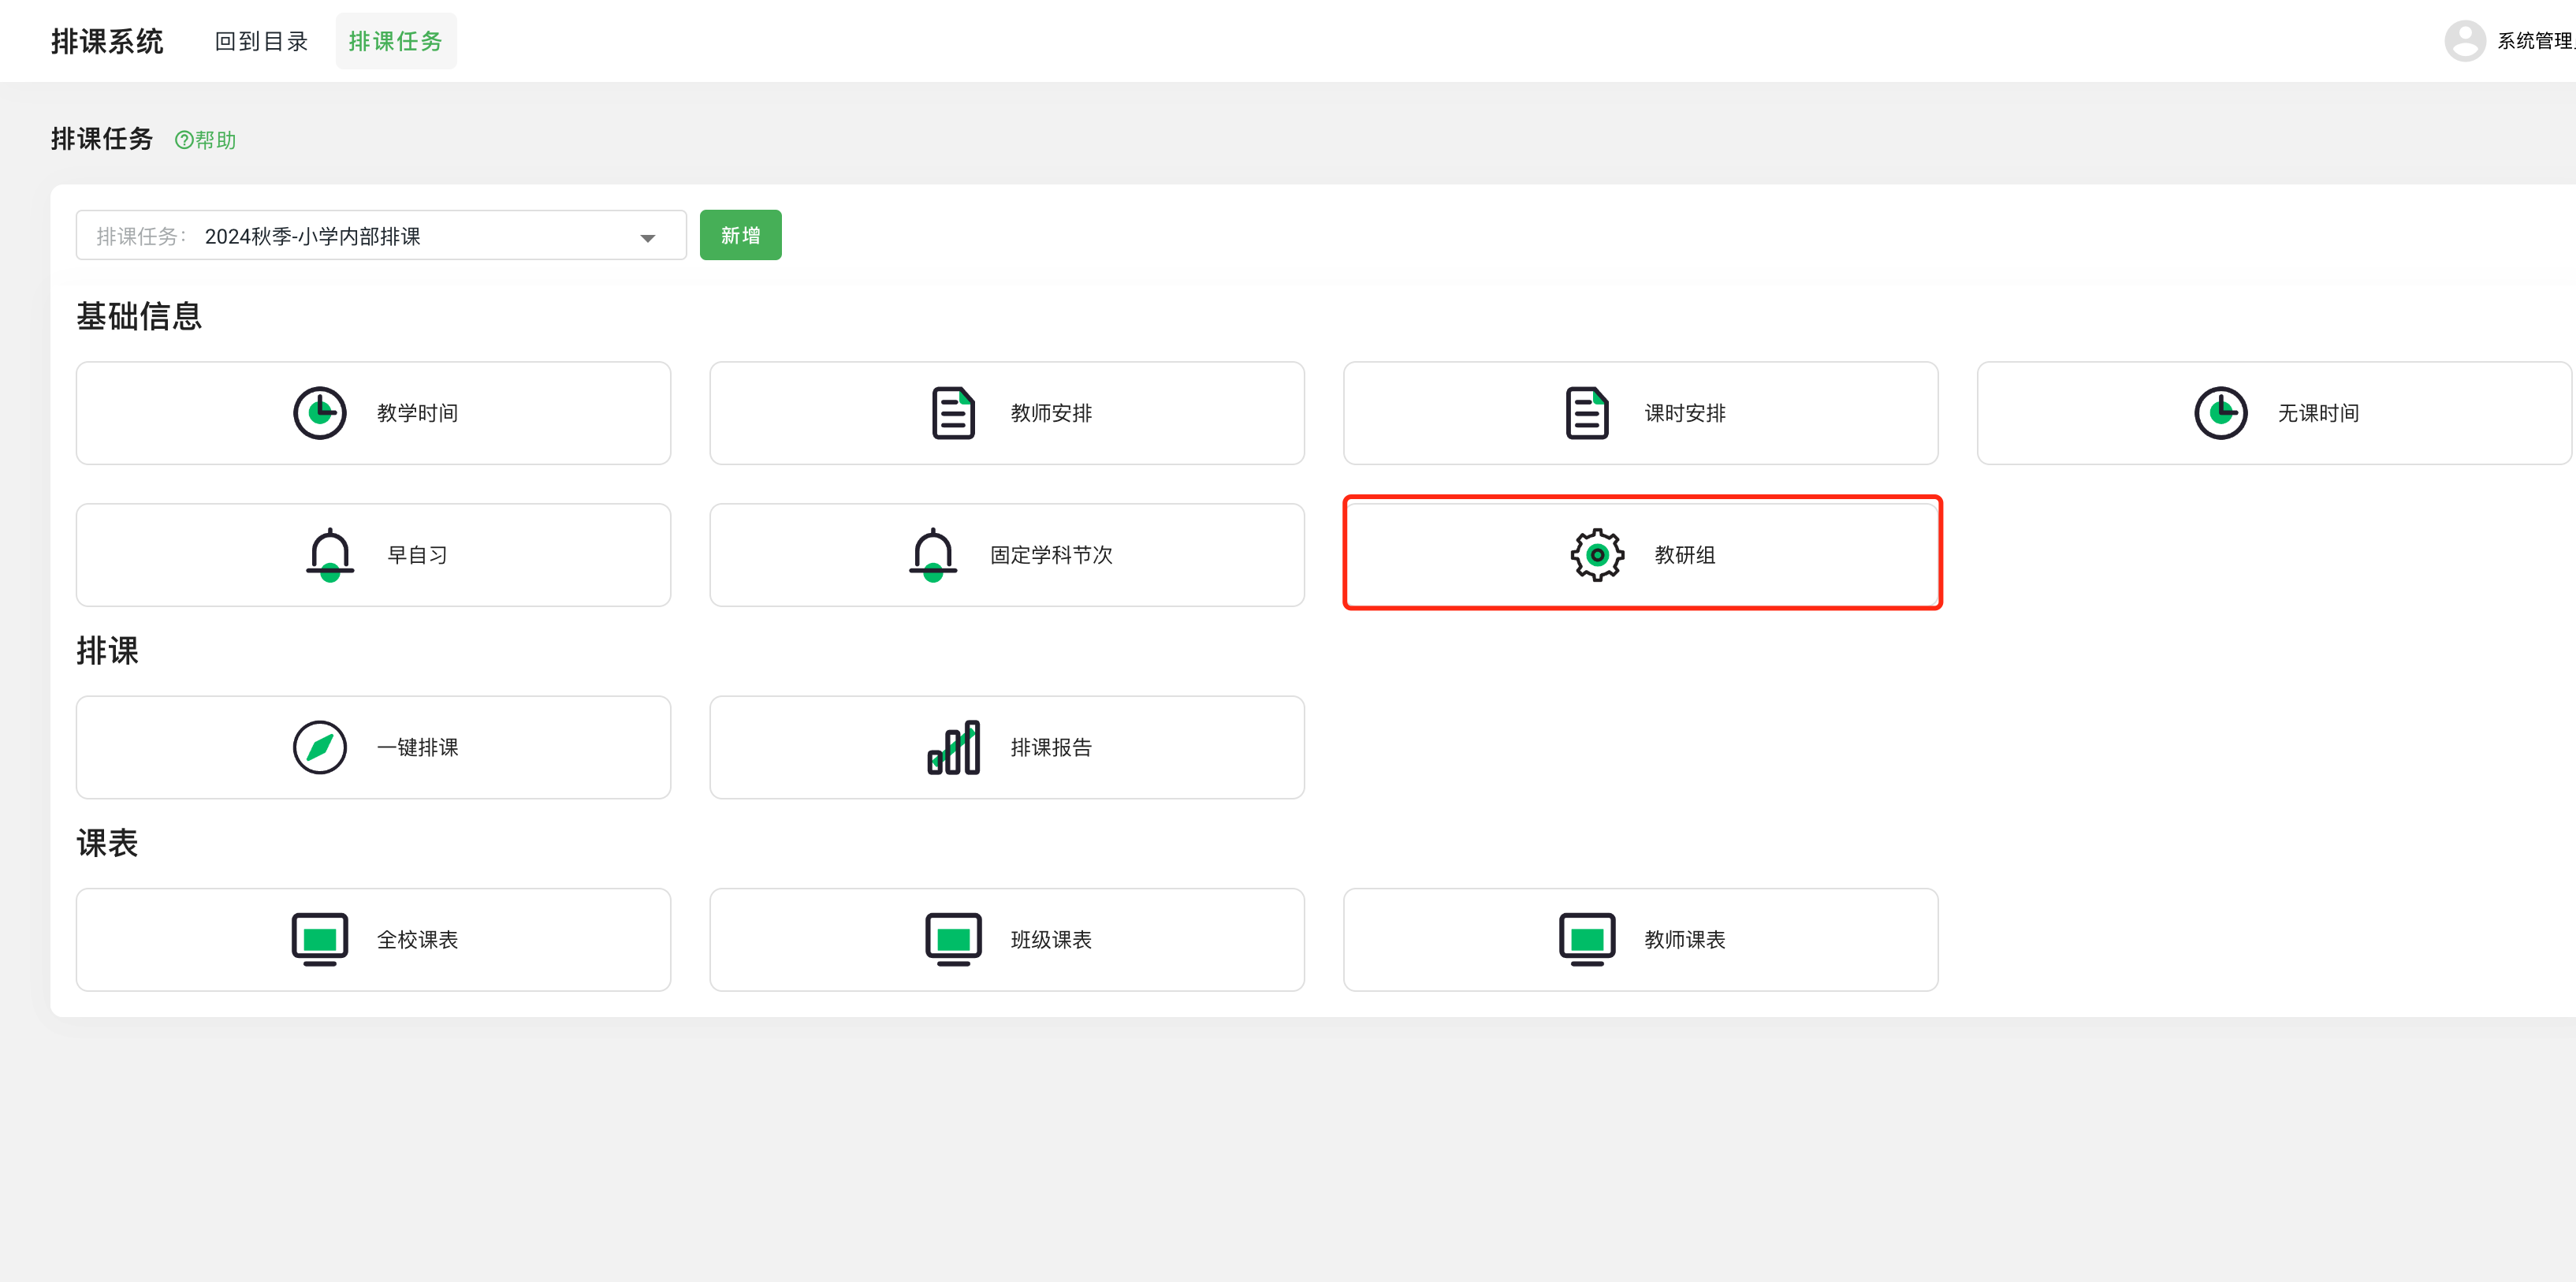Open the 教师安排 document icon
The height and width of the screenshot is (1282, 2576).
pos(953,413)
